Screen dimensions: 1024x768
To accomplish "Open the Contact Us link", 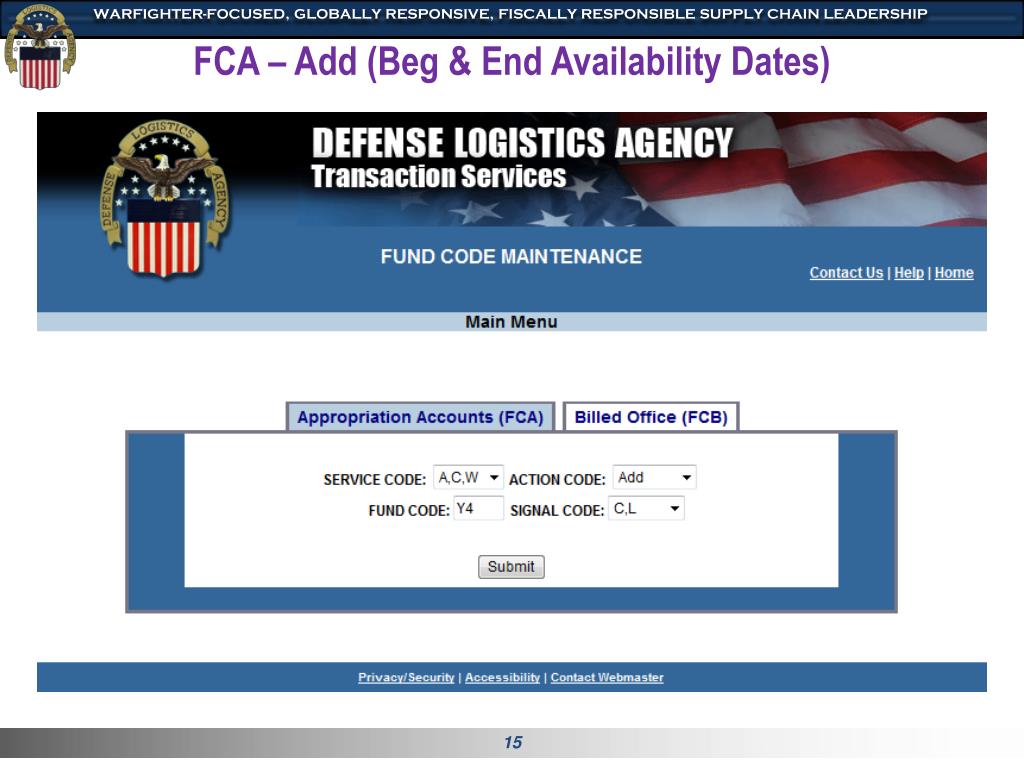I will click(846, 273).
